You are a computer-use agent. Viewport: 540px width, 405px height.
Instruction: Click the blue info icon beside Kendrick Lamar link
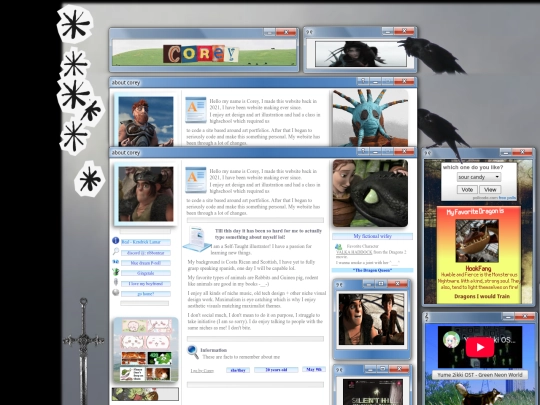[116, 241]
